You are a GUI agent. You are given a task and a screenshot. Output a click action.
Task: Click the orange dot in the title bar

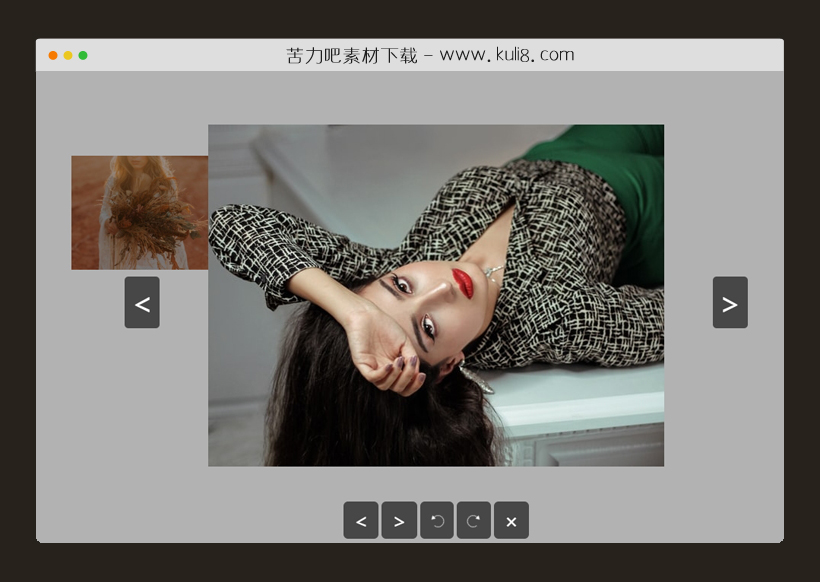click(x=53, y=55)
